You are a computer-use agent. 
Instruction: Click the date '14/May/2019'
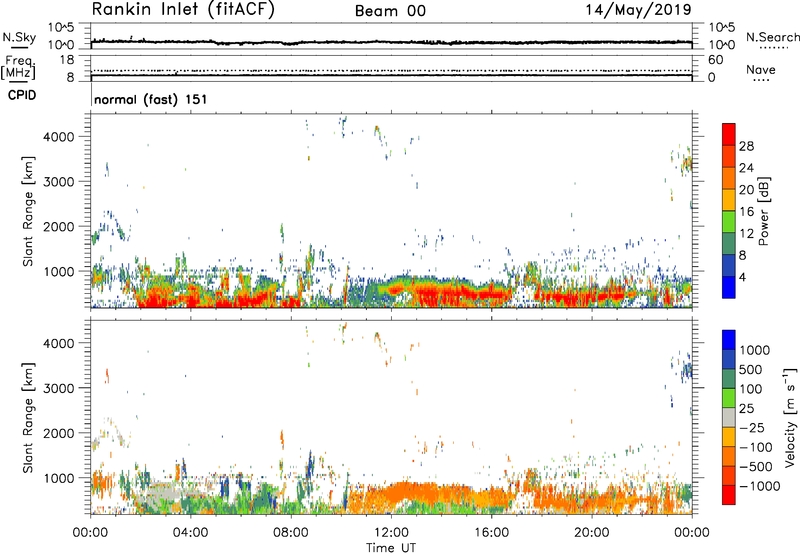(638, 9)
